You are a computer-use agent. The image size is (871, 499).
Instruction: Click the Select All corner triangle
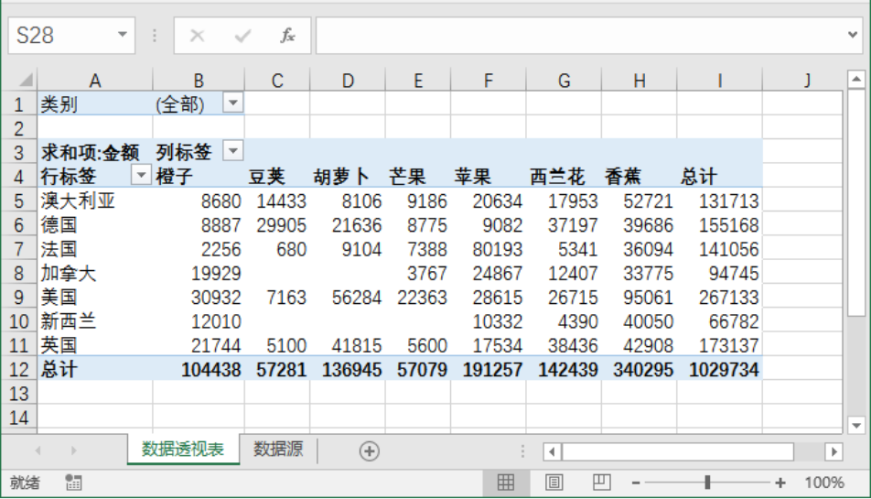tap(25, 81)
